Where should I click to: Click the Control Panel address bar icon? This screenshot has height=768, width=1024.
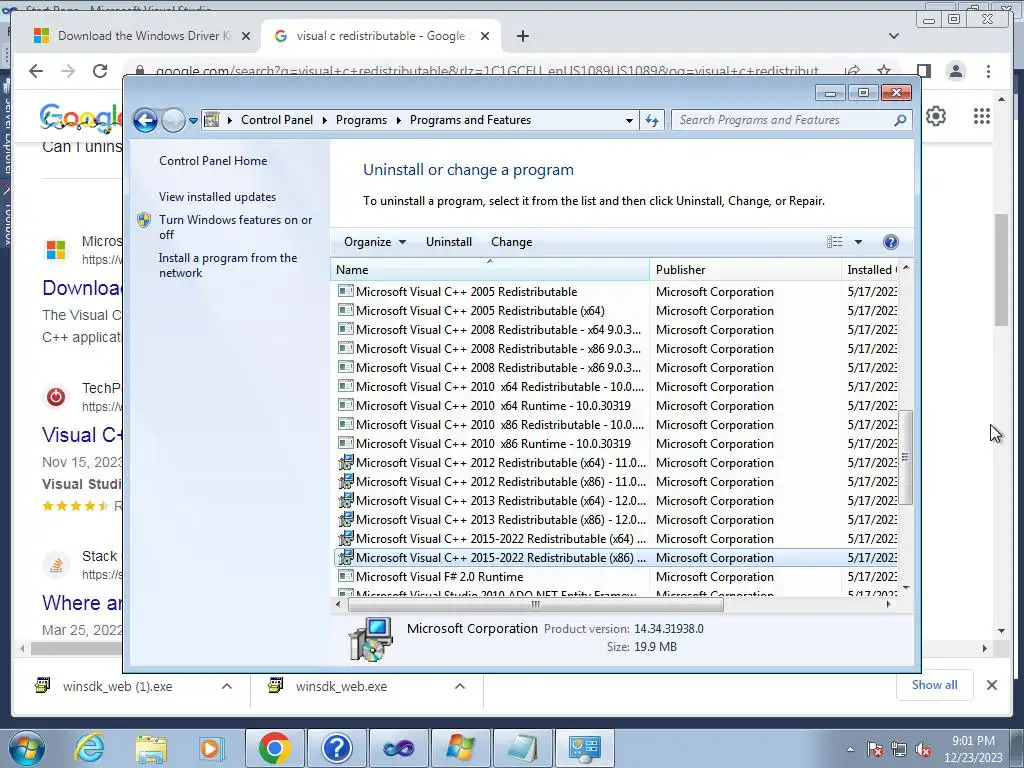[x=212, y=120]
